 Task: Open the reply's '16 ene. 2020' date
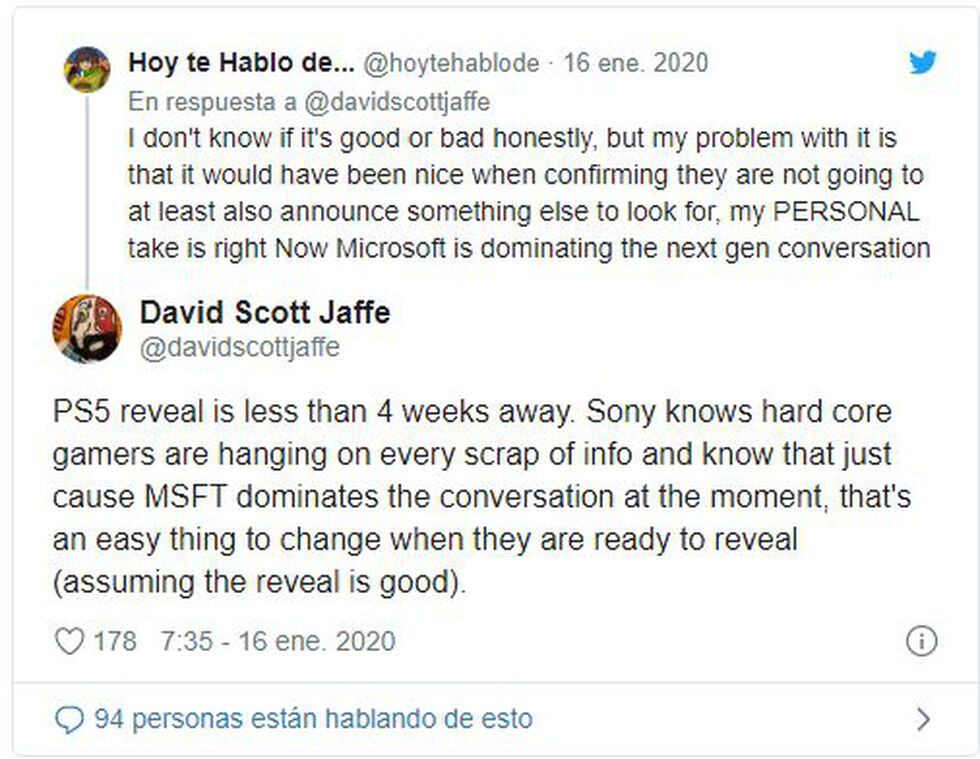[636, 63]
